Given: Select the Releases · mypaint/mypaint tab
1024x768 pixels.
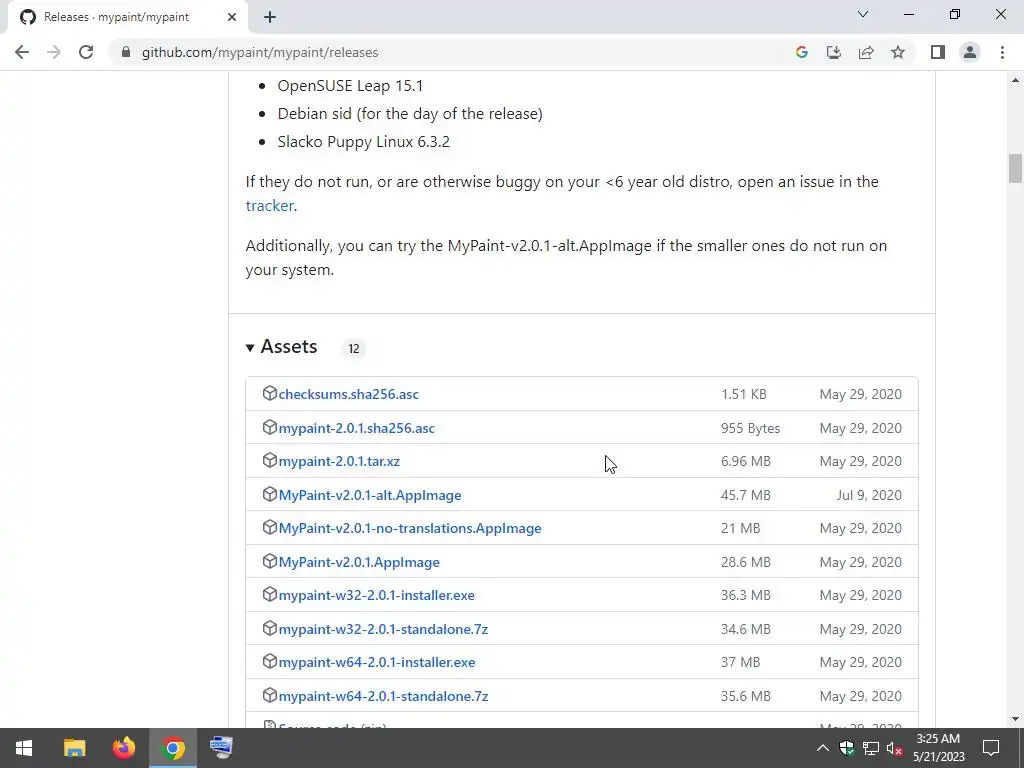Looking at the screenshot, I should pos(128,17).
